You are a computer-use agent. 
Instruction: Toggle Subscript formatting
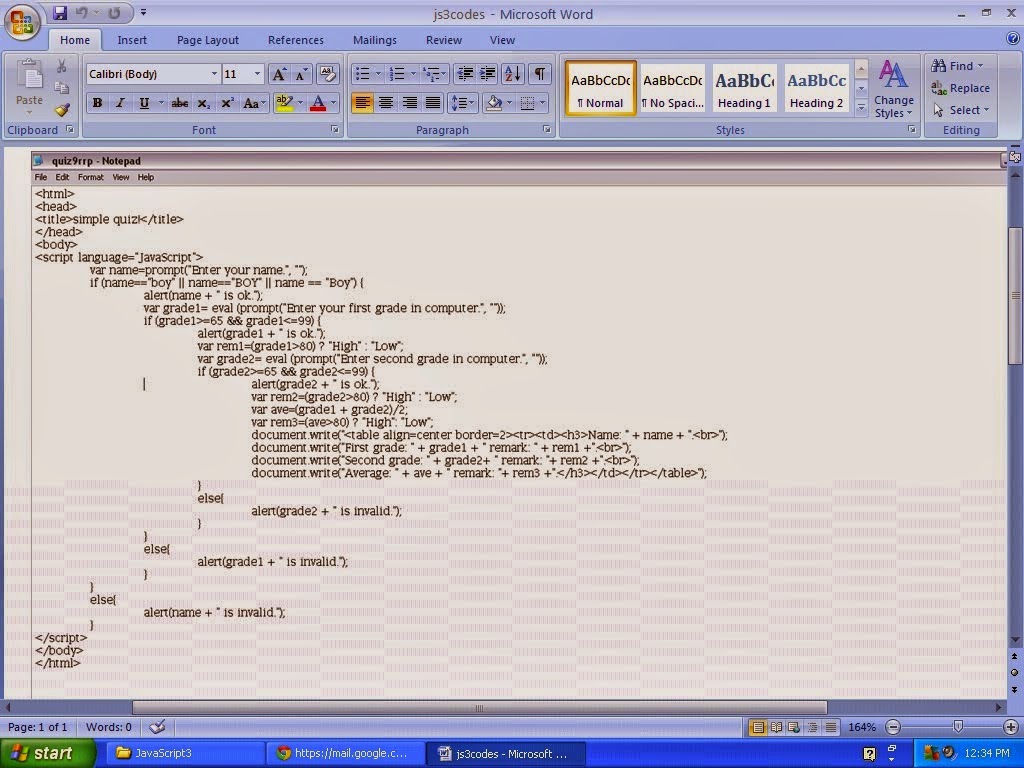tap(204, 103)
